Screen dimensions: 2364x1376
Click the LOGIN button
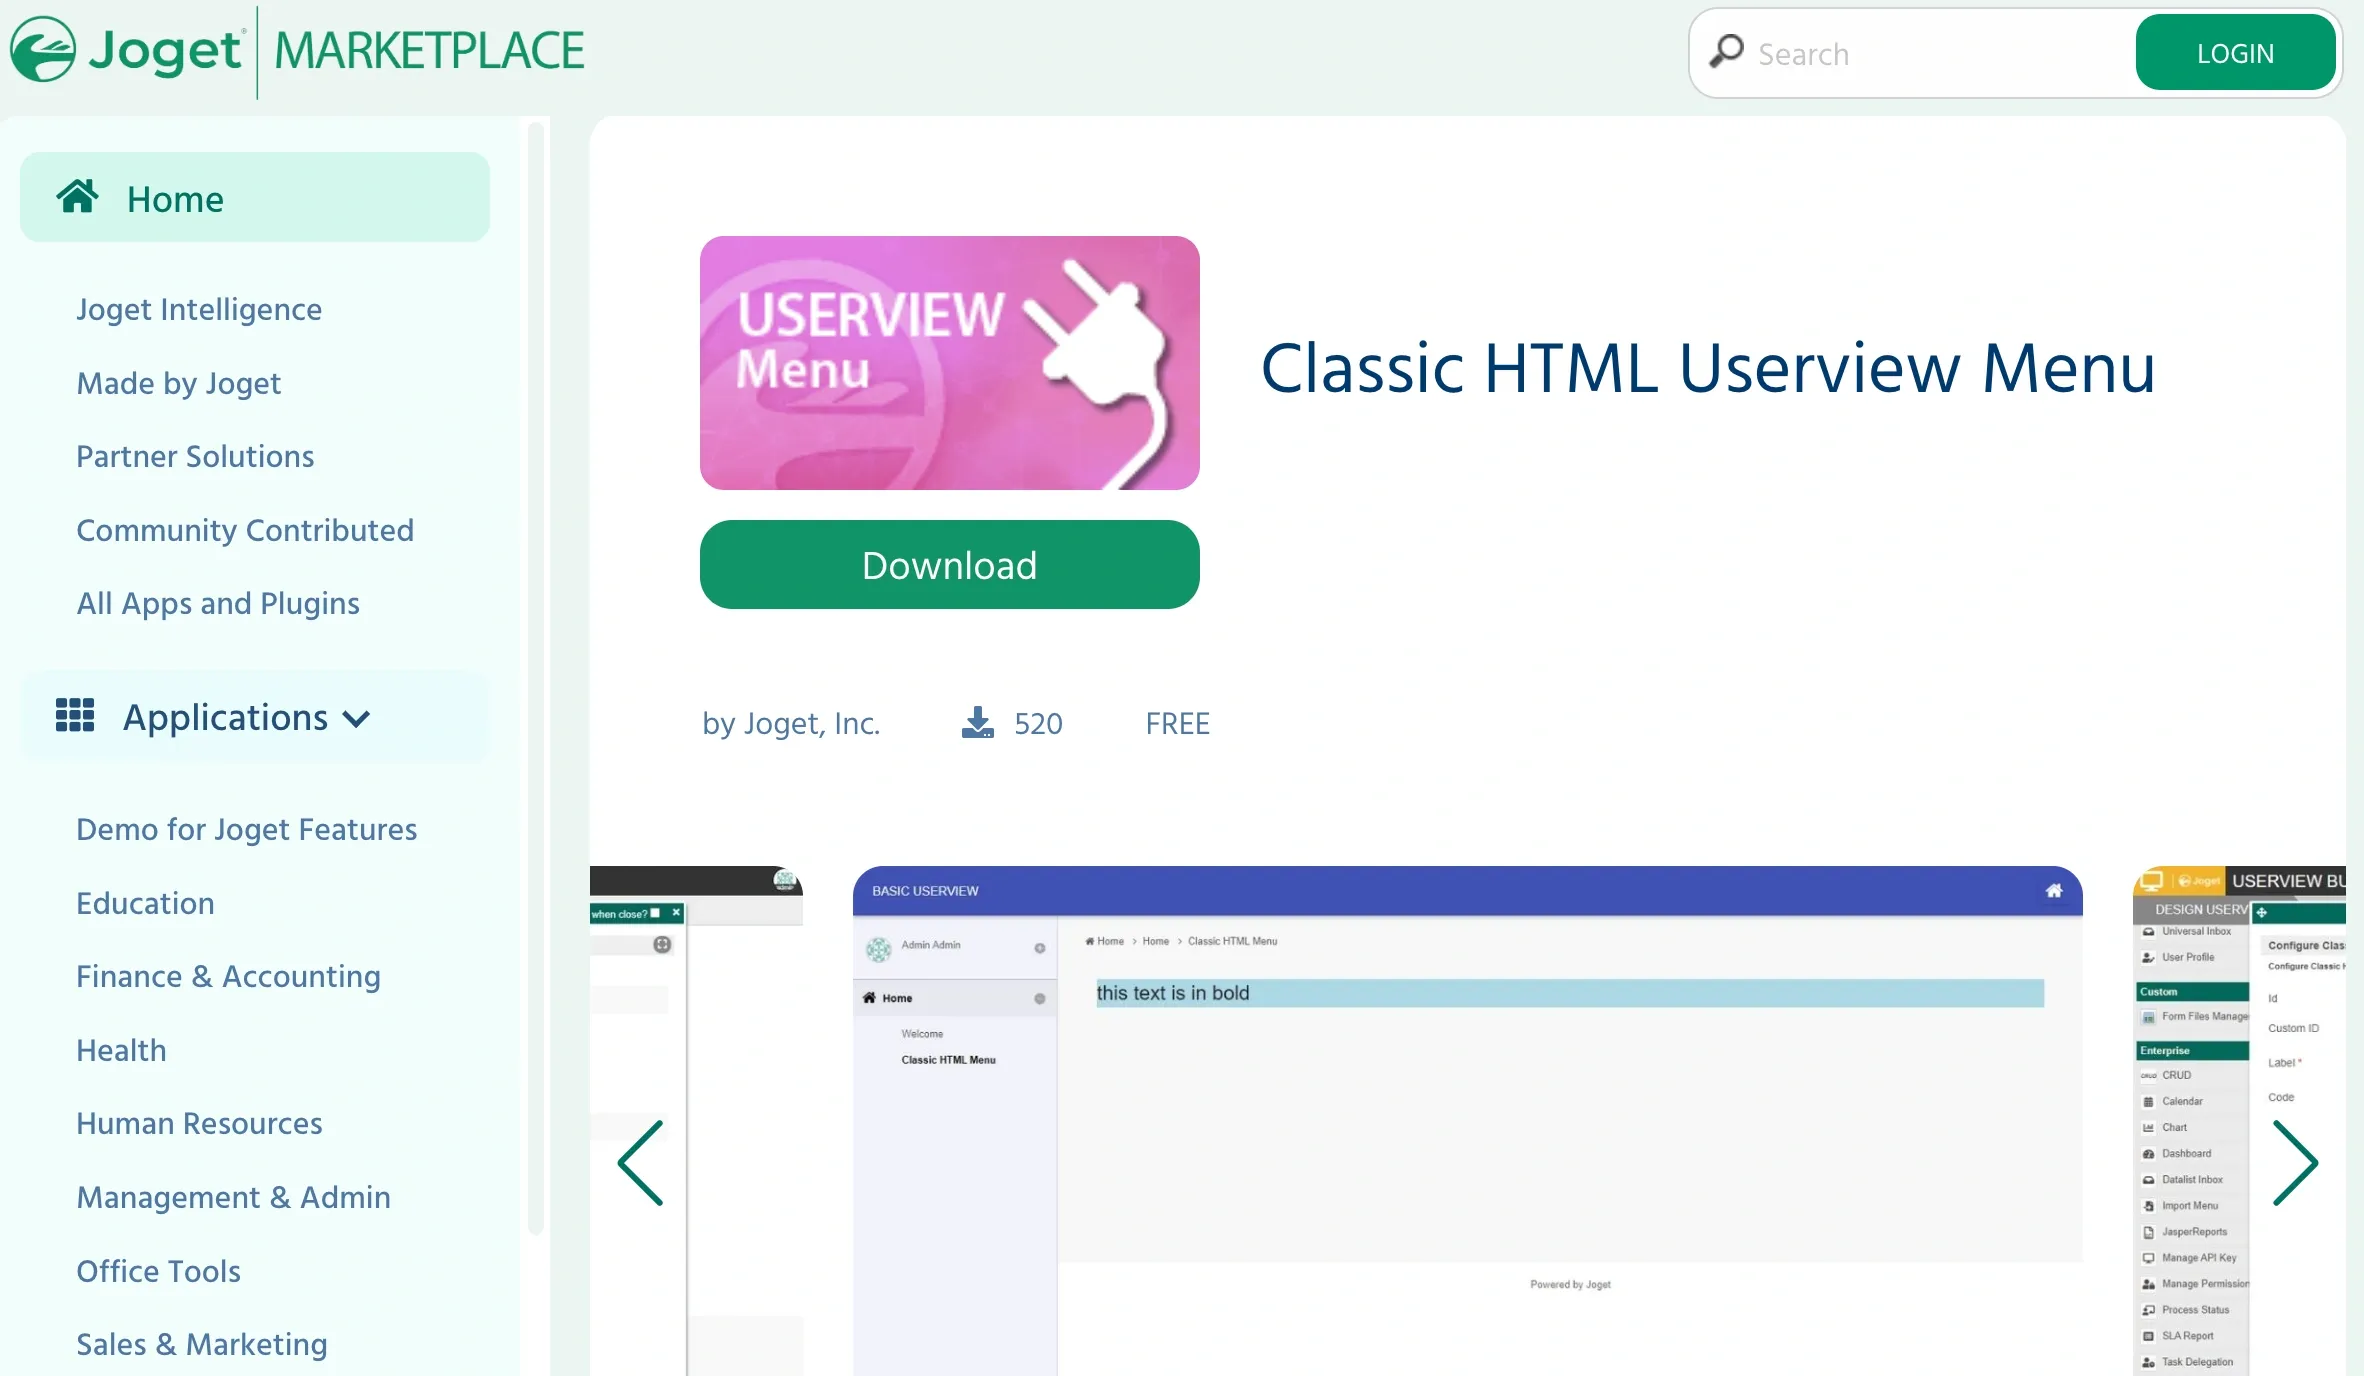coord(2234,53)
